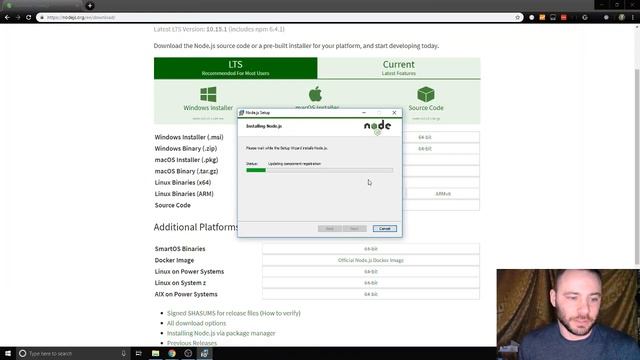Click 64-bit for Linux on System z
The height and width of the screenshot is (360, 640).
tap(371, 283)
